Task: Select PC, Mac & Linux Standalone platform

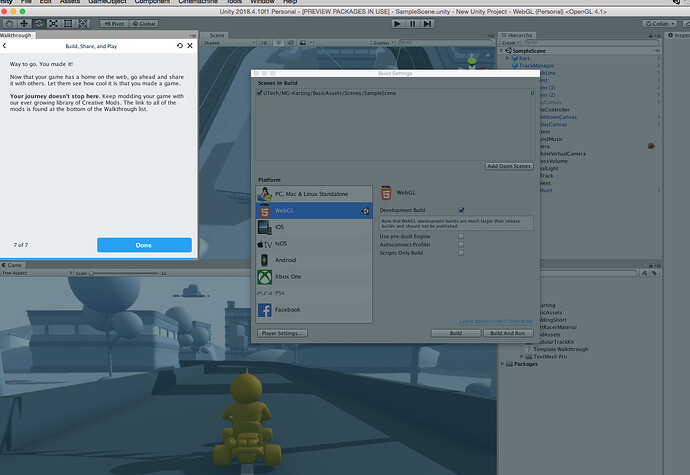Action: tap(314, 194)
